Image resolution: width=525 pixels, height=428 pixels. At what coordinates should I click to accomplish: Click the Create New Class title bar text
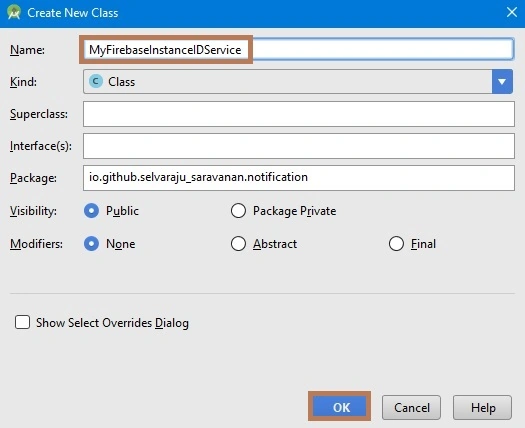tap(73, 13)
